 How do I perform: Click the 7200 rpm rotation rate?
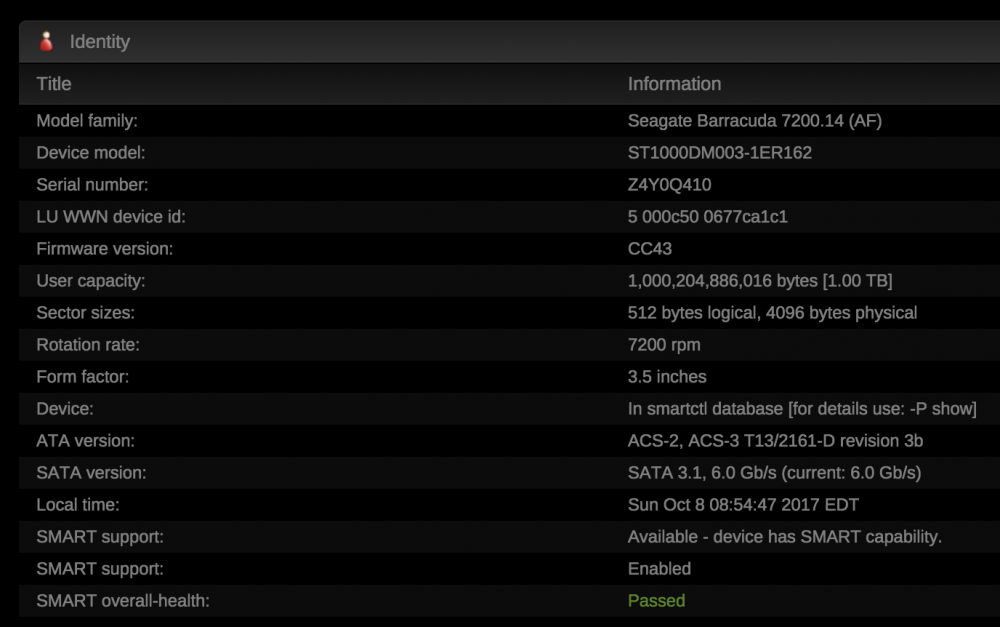[663, 344]
